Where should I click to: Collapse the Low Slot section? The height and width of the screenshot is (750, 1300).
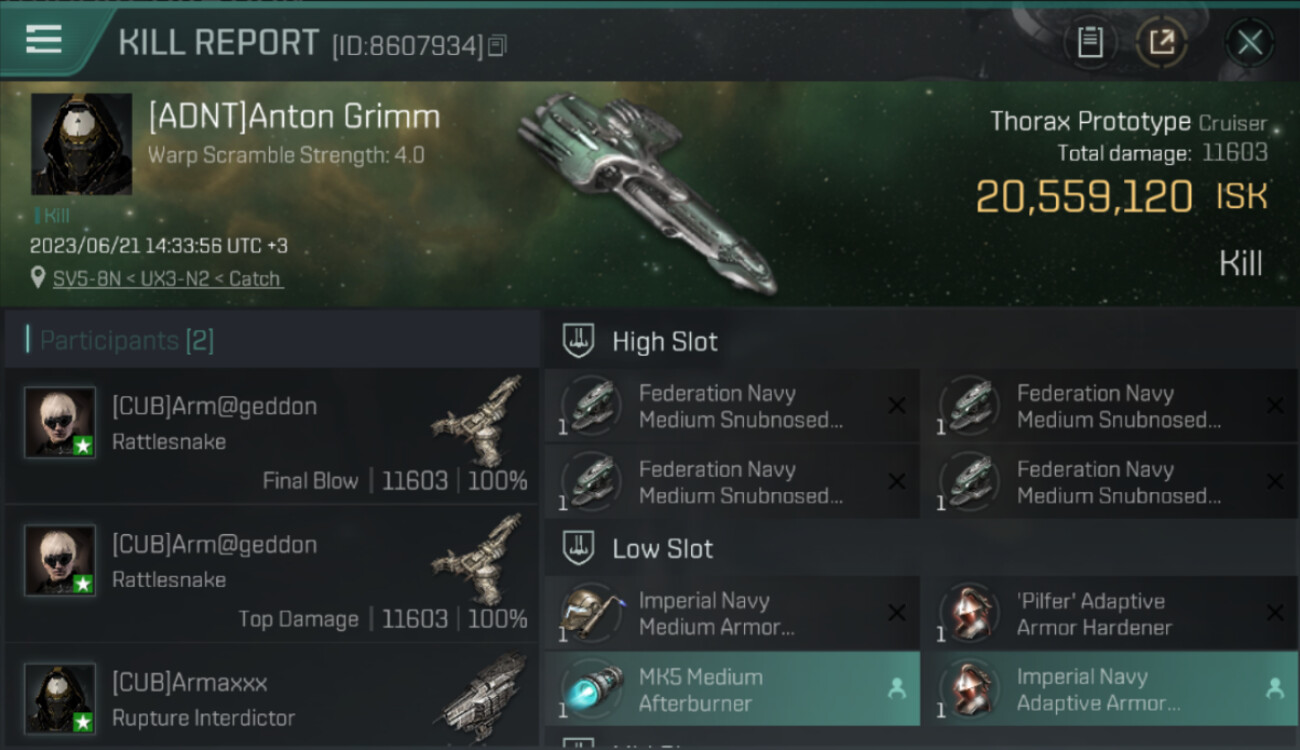coord(662,549)
